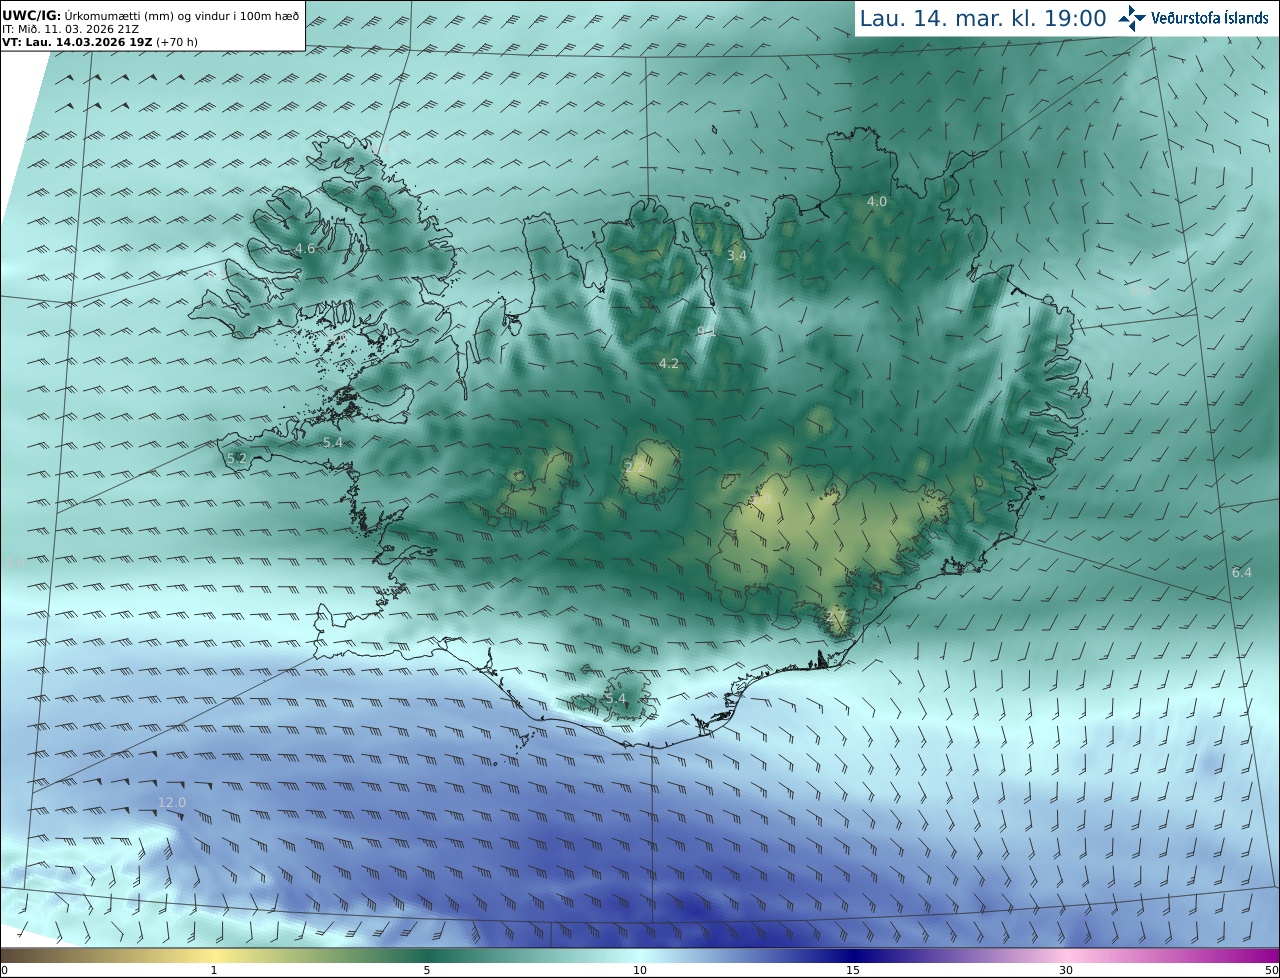This screenshot has height=978, width=1280.
Task: Click the 10 tick label on the color scale
Action: click(640, 970)
